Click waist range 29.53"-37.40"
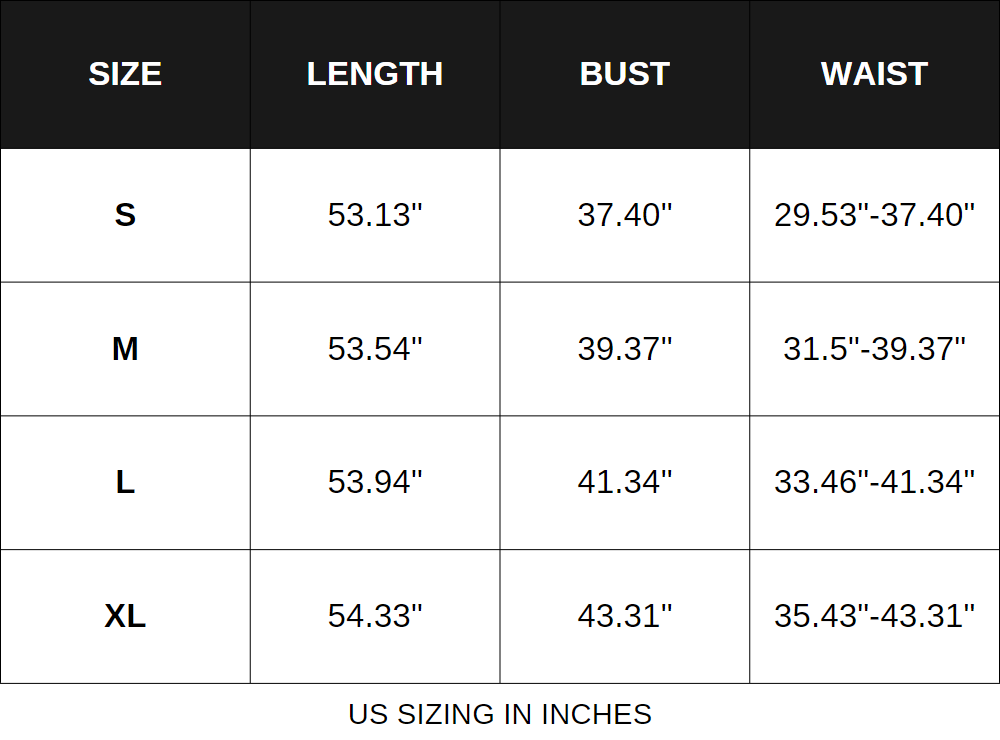The height and width of the screenshot is (740, 1000). point(874,215)
